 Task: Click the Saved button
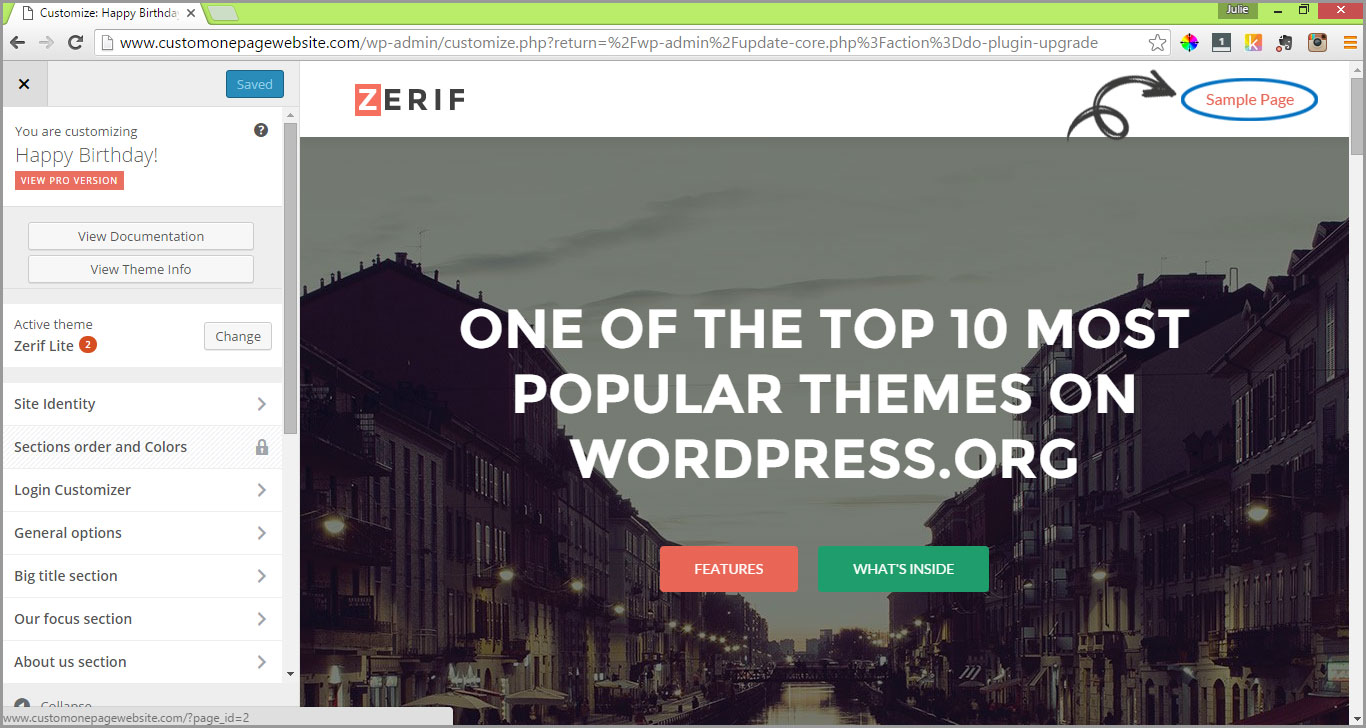coord(255,84)
